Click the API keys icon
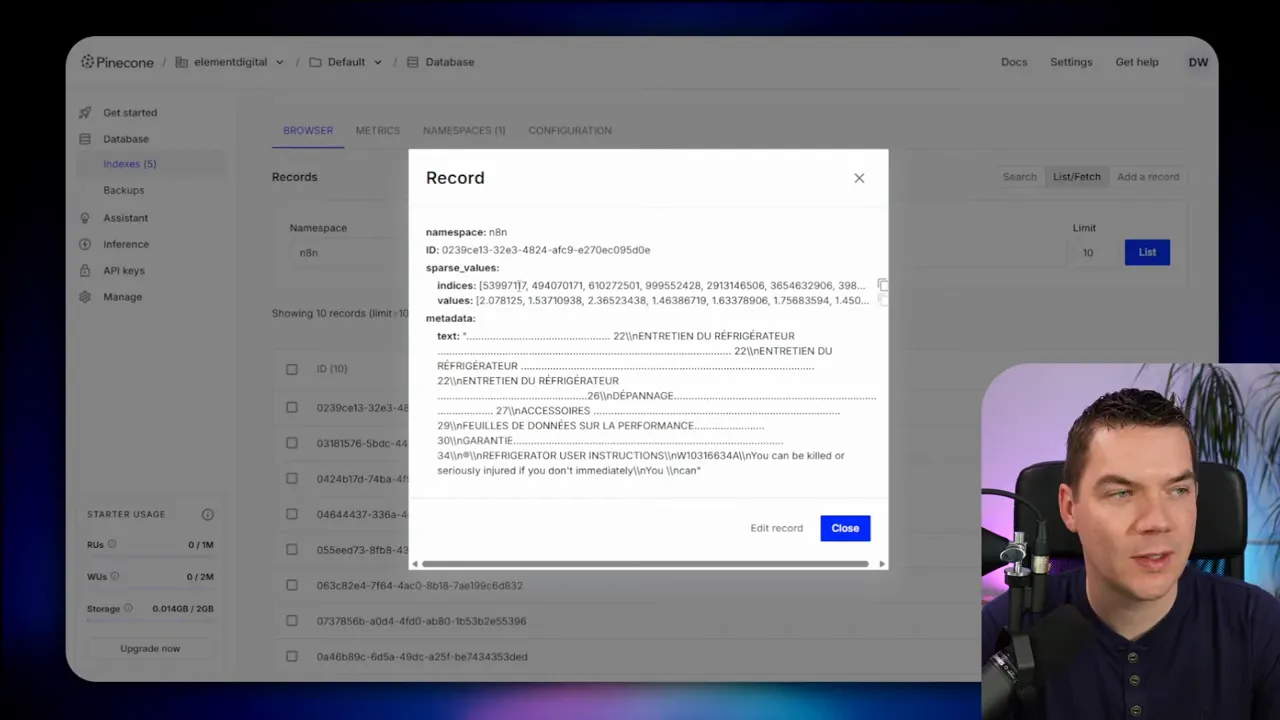Viewport: 1280px width, 720px height. tap(85, 271)
